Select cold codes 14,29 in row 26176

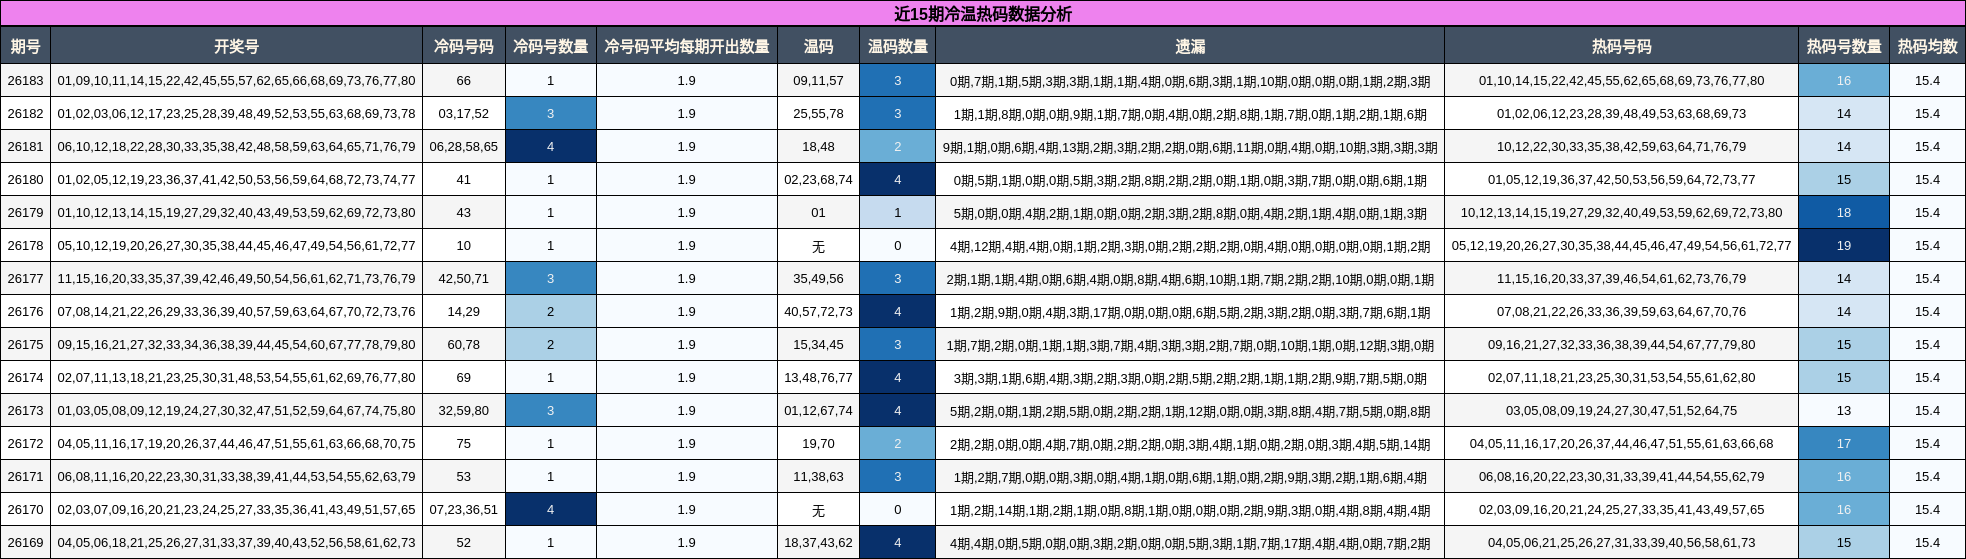(x=463, y=312)
